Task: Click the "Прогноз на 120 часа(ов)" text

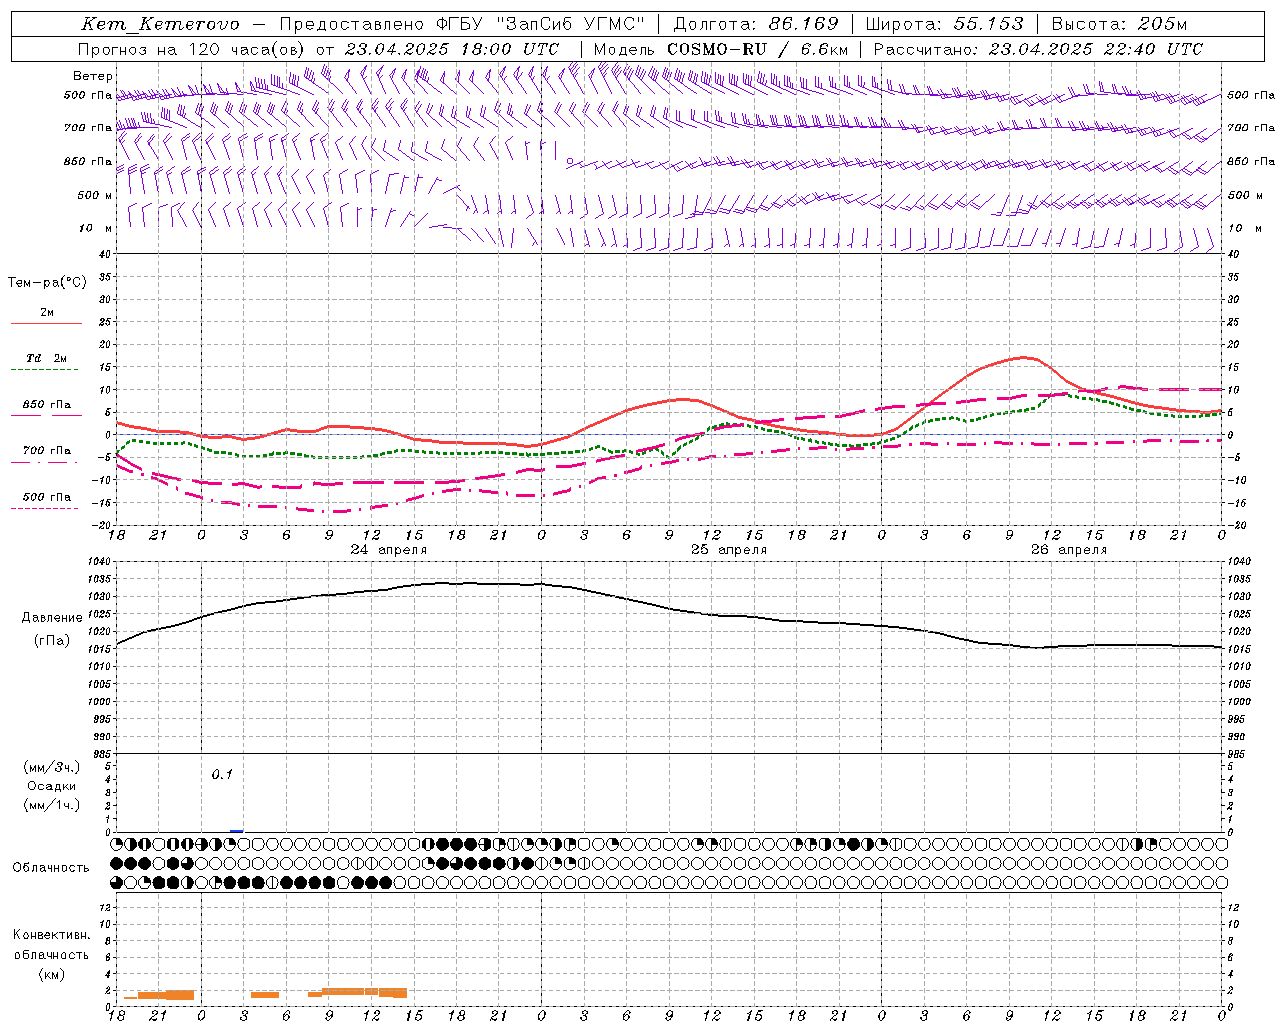Action: click(192, 49)
